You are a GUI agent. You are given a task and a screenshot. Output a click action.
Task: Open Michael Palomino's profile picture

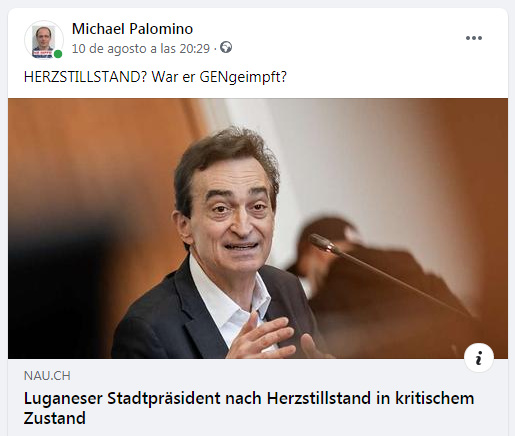coord(44,40)
